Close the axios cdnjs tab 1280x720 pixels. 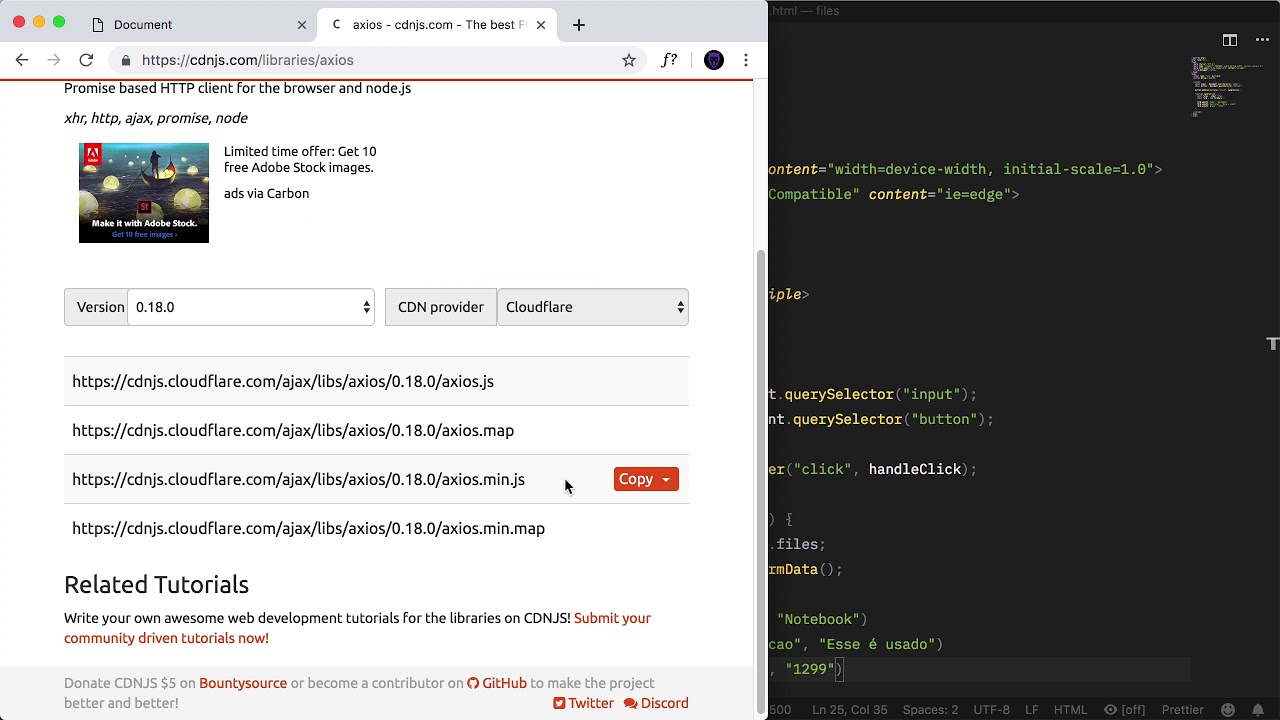pyautogui.click(x=541, y=24)
